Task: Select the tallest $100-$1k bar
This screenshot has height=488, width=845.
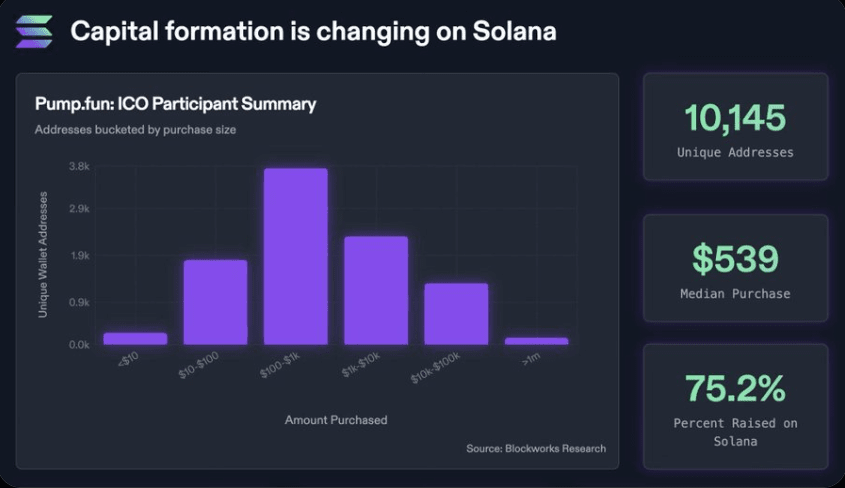Action: tap(296, 256)
